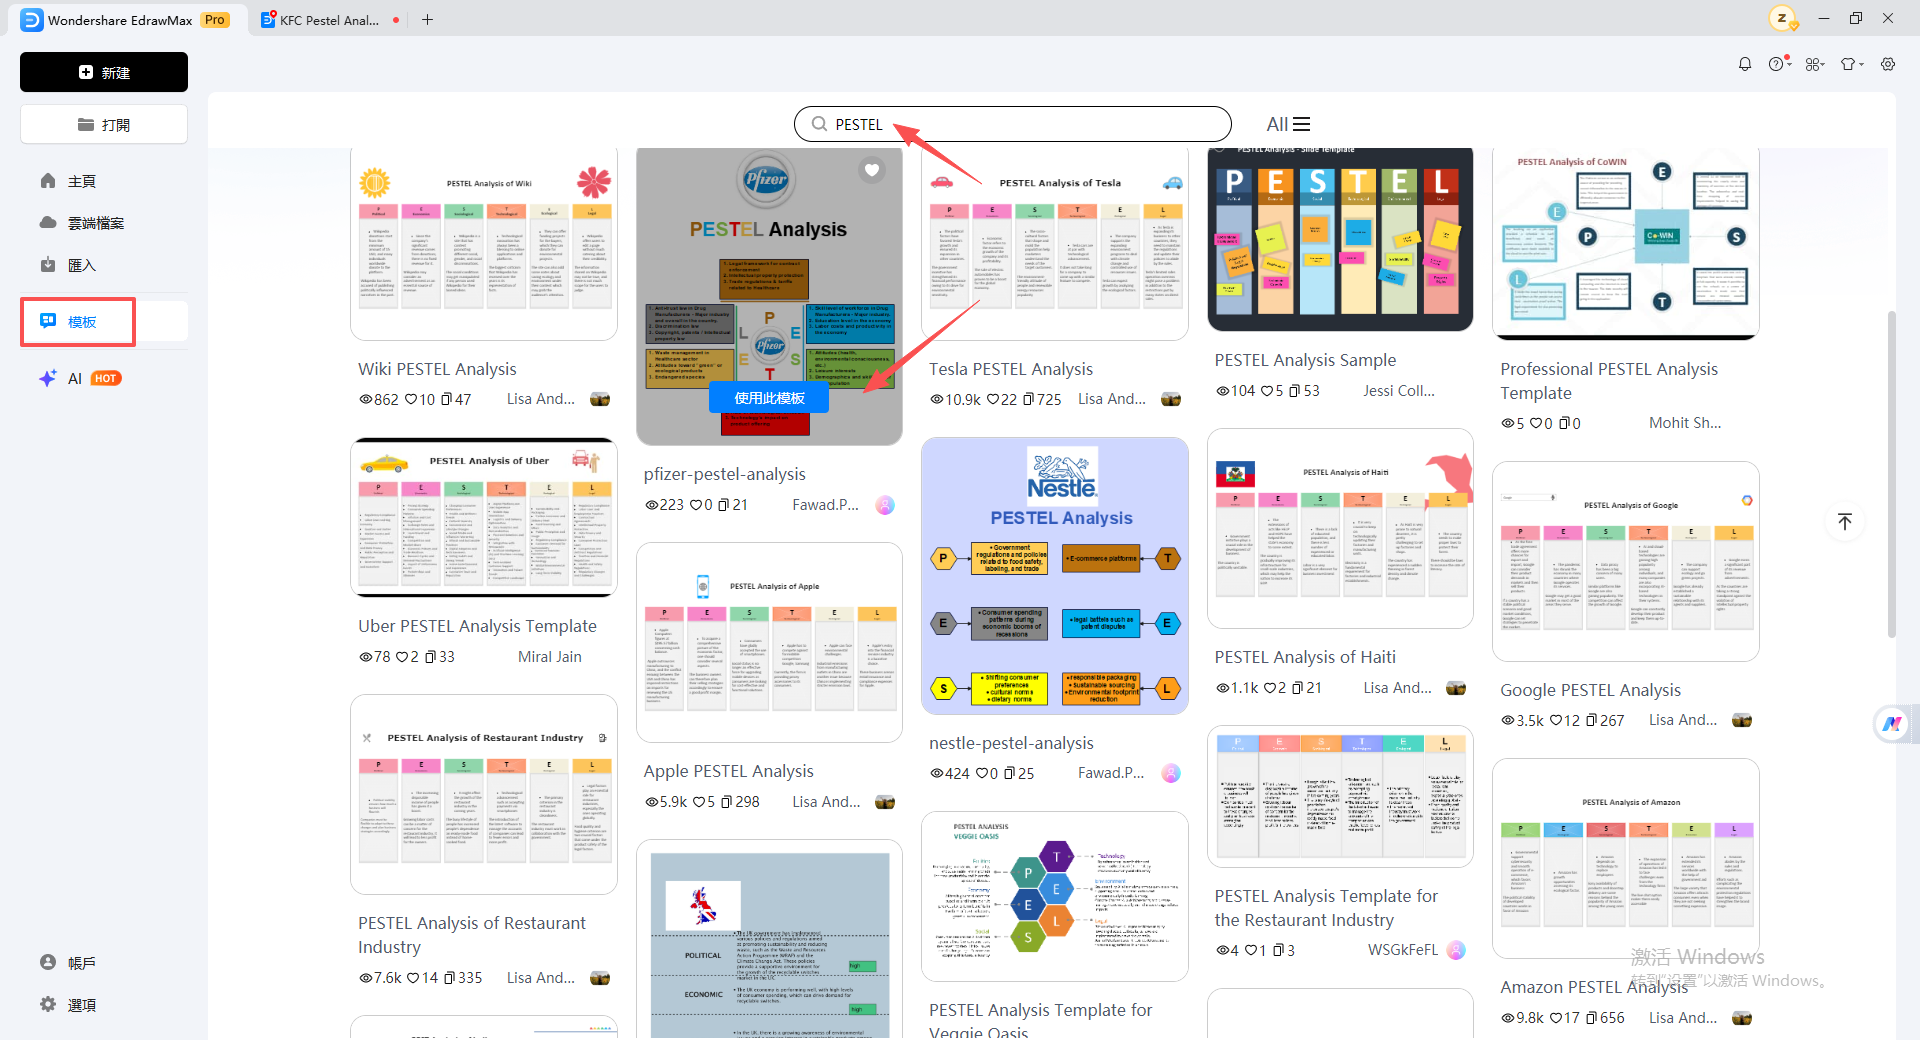Click the PESTEL Analysis of Restaurant Industry title
1920x1040 pixels.
click(x=472, y=935)
